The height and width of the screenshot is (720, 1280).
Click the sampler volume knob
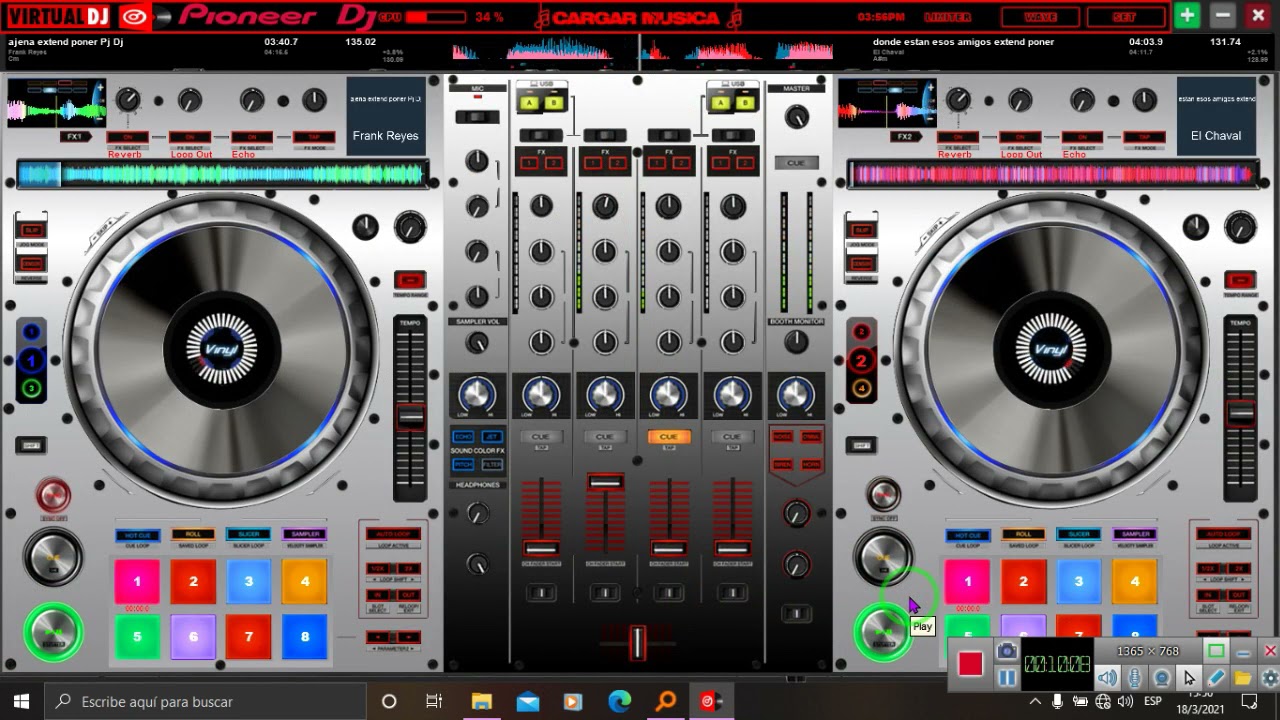[477, 342]
